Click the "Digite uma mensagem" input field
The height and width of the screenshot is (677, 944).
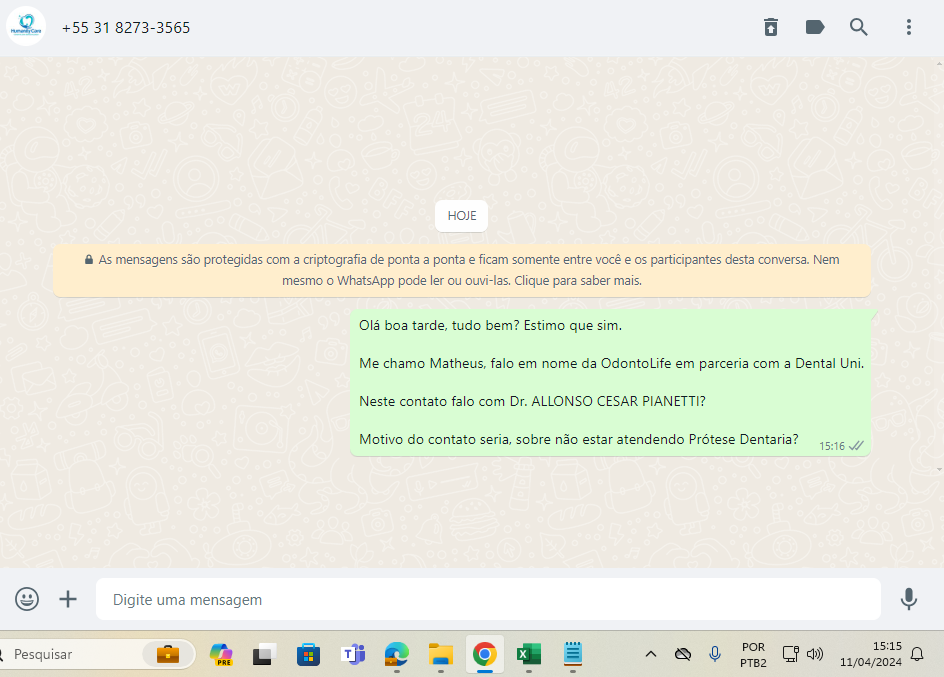click(x=488, y=600)
